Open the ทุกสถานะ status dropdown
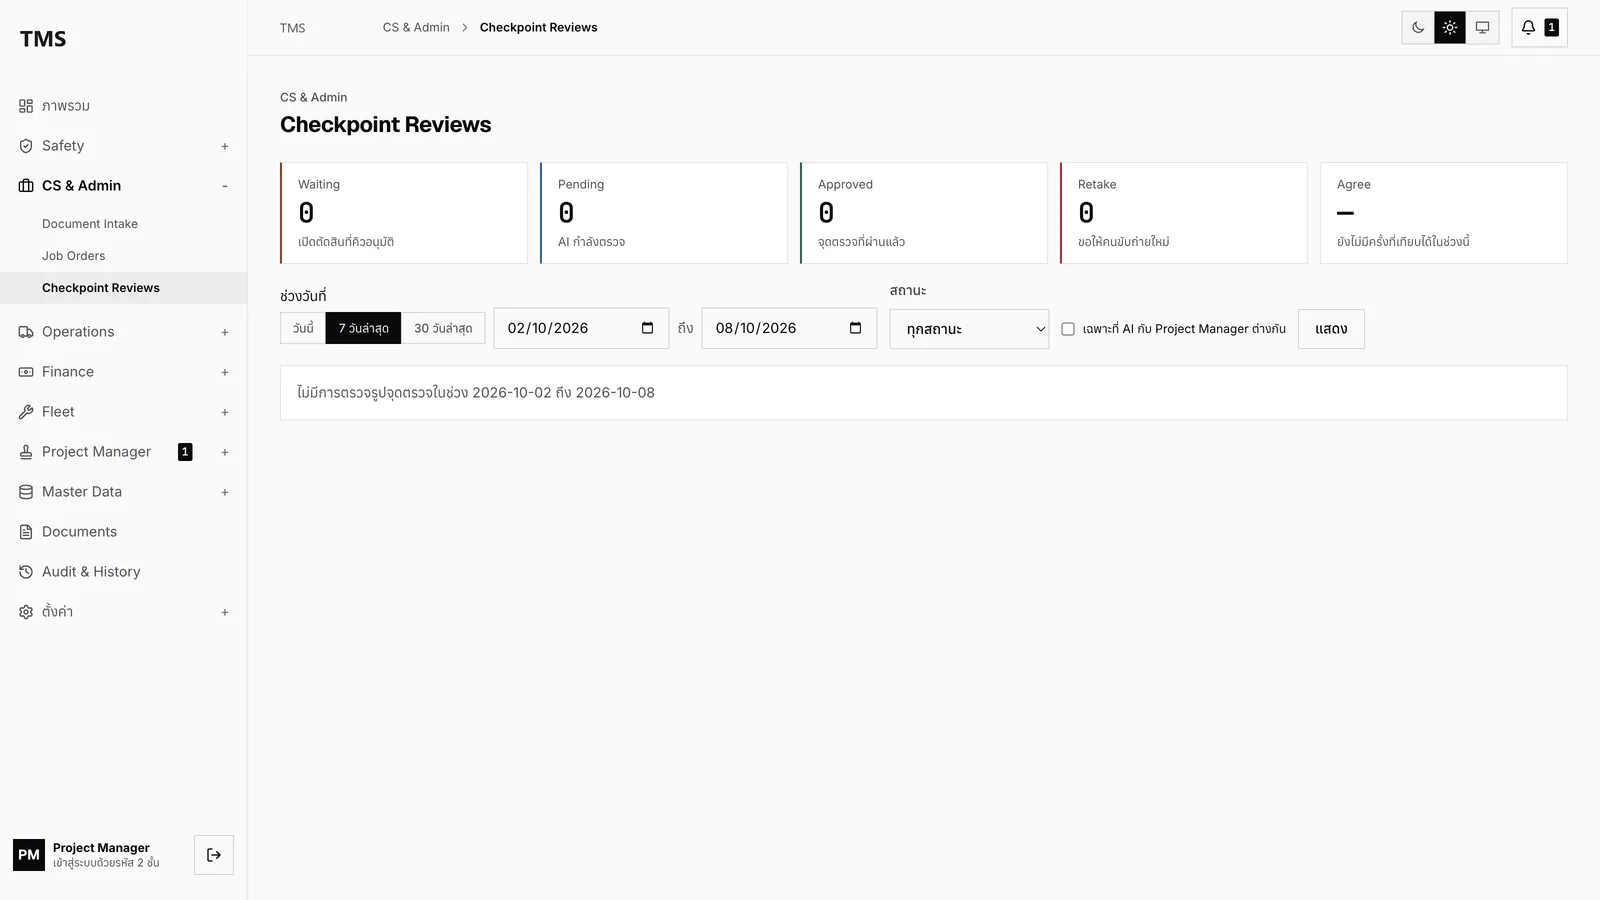This screenshot has width=1600, height=900. pyautogui.click(x=969, y=329)
